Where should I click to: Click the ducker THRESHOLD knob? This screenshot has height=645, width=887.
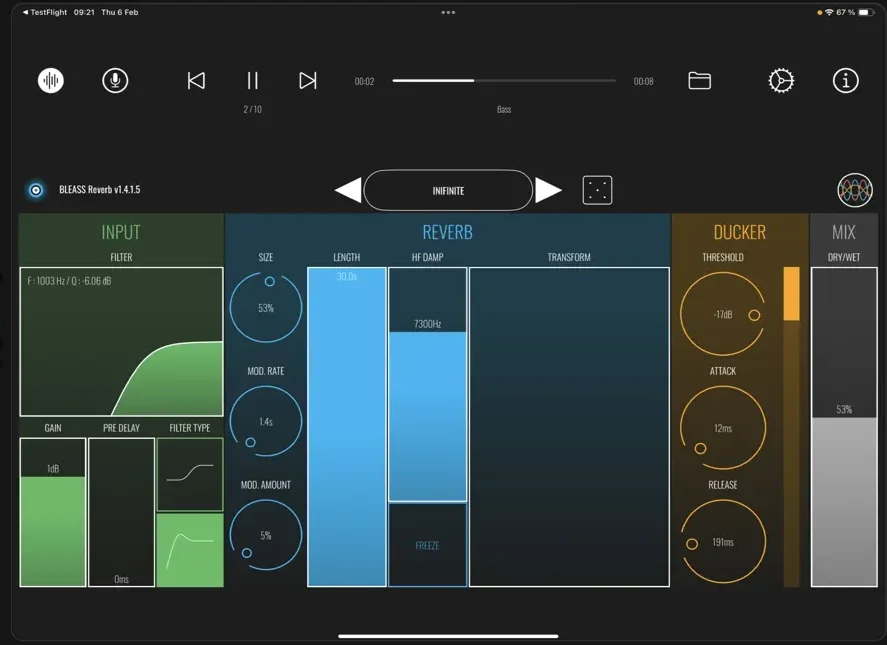[723, 314]
